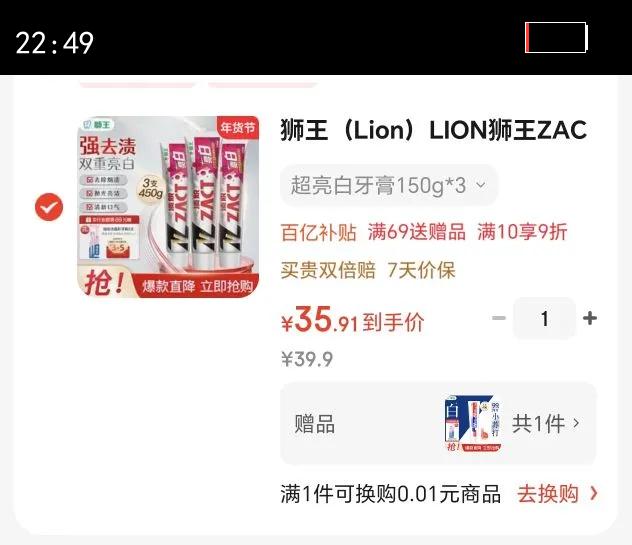The height and width of the screenshot is (545, 632).
Task: Tap the ¥35.91 到手价 price
Action: (352, 320)
